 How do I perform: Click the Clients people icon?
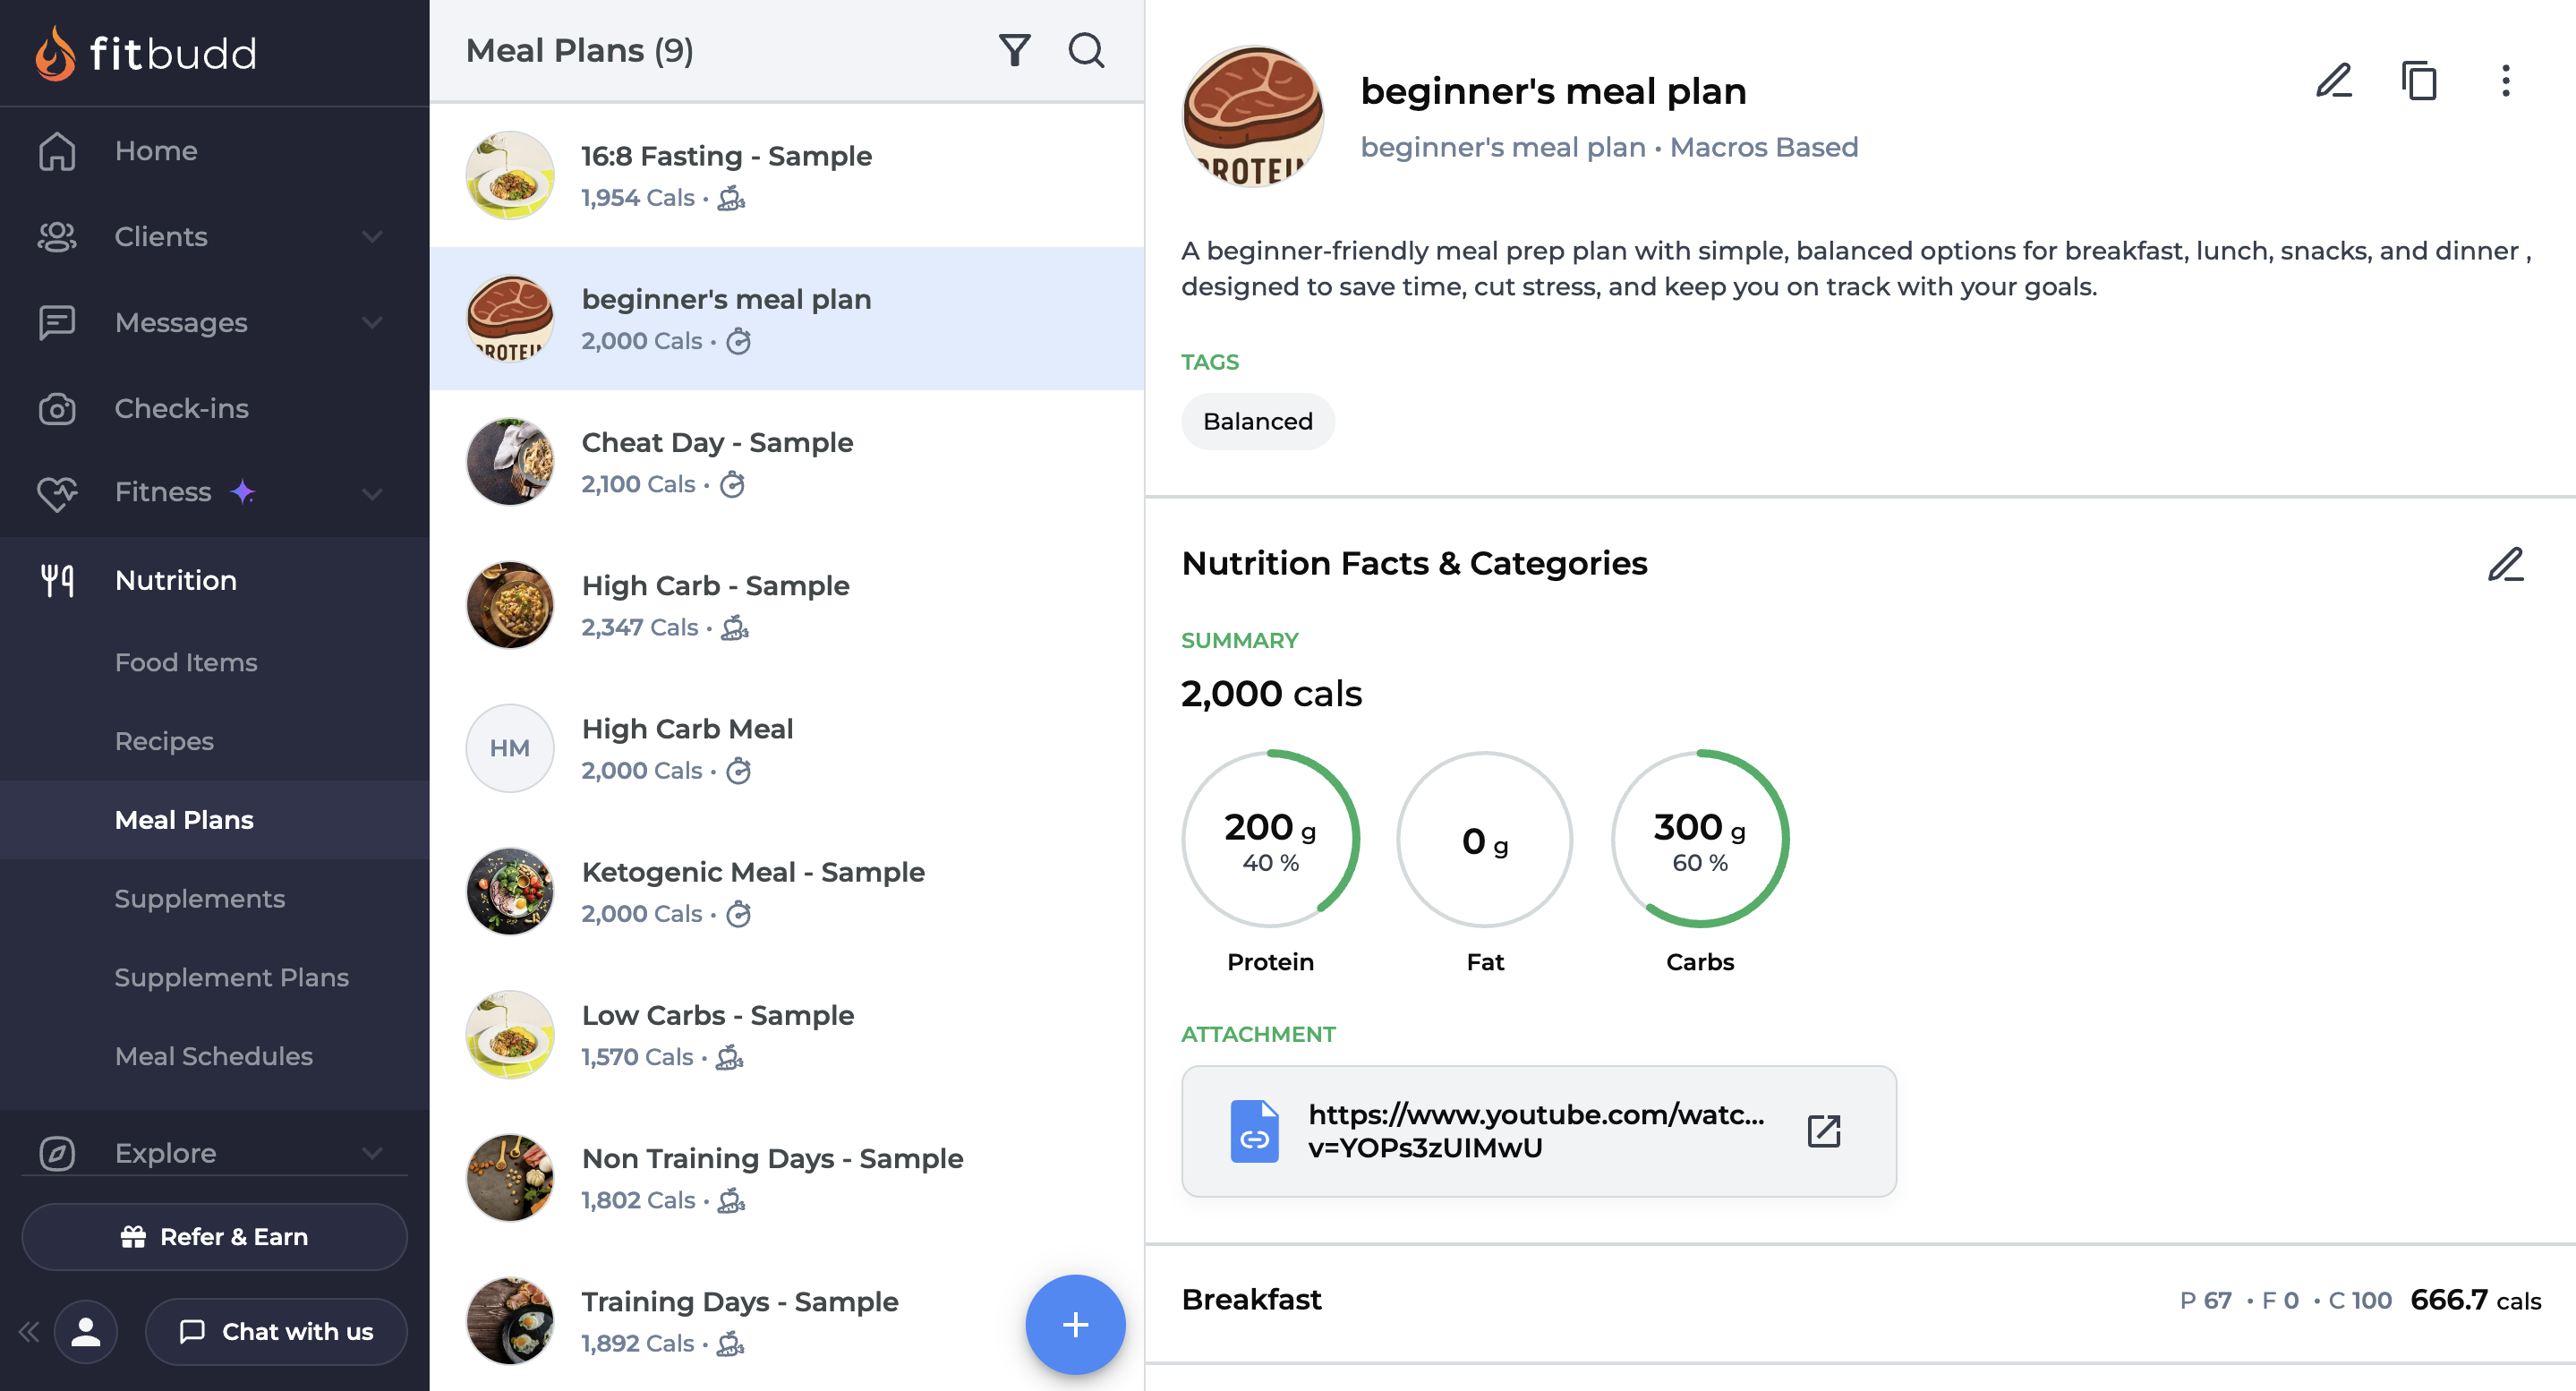(57, 237)
